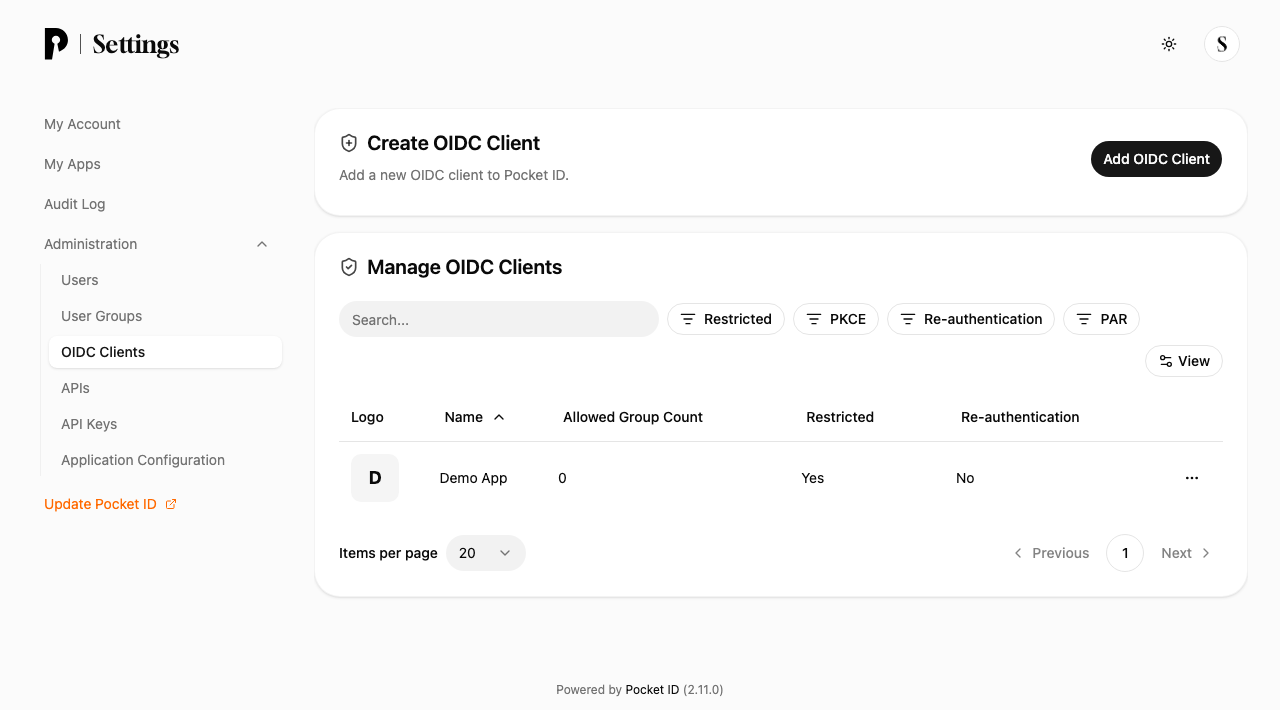Click the shield plus icon next to Create OIDC Client
This screenshot has width=1280, height=720.
point(349,143)
